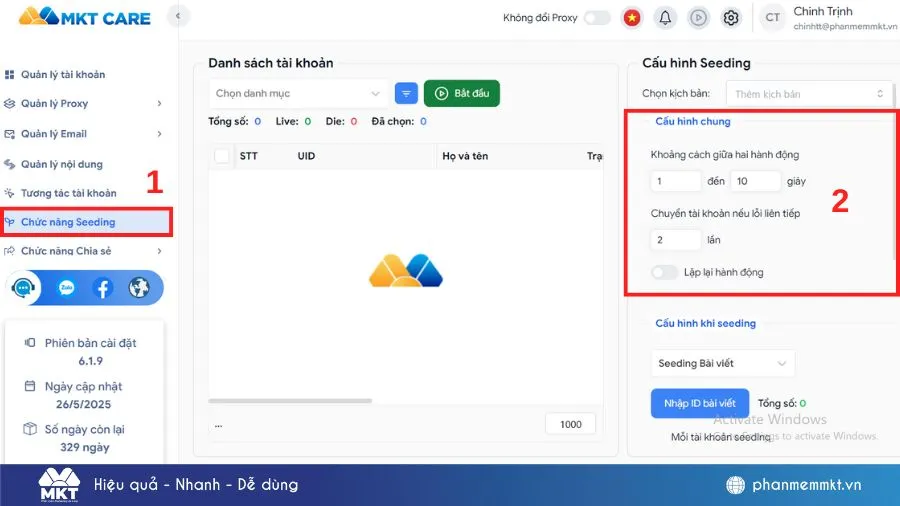Click the horizontal scrollbar under the table
Viewport: 900px width, 506px height.
[x=290, y=400]
